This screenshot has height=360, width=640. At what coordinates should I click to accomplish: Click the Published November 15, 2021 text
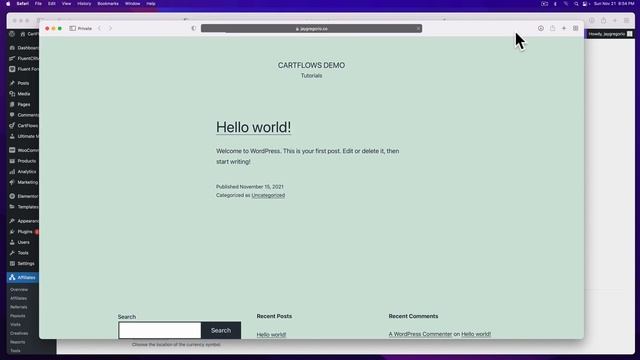[x=250, y=187]
